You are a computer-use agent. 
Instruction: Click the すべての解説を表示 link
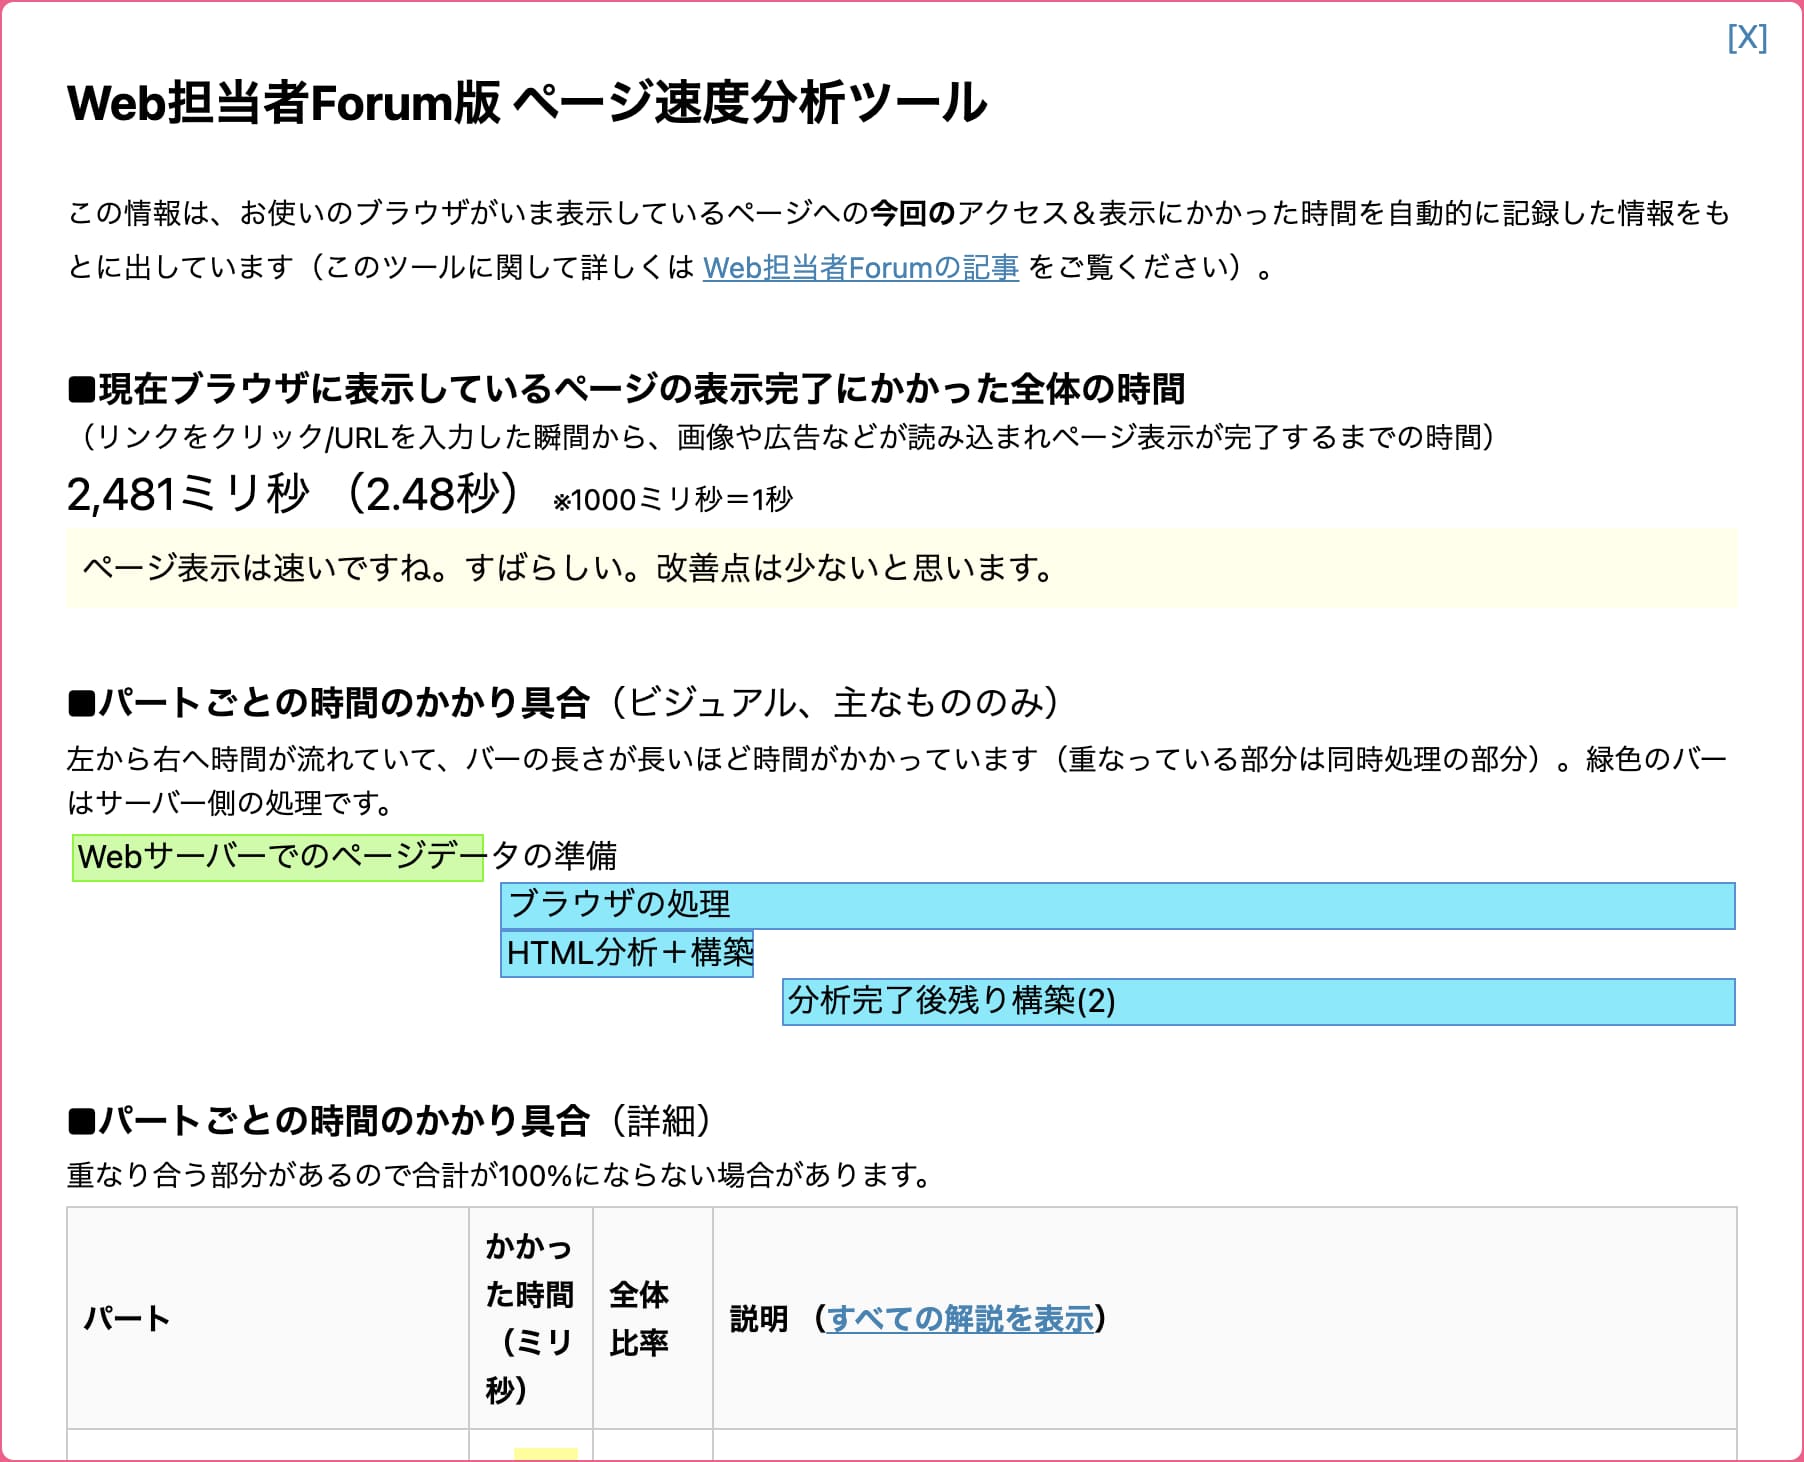(x=960, y=1318)
